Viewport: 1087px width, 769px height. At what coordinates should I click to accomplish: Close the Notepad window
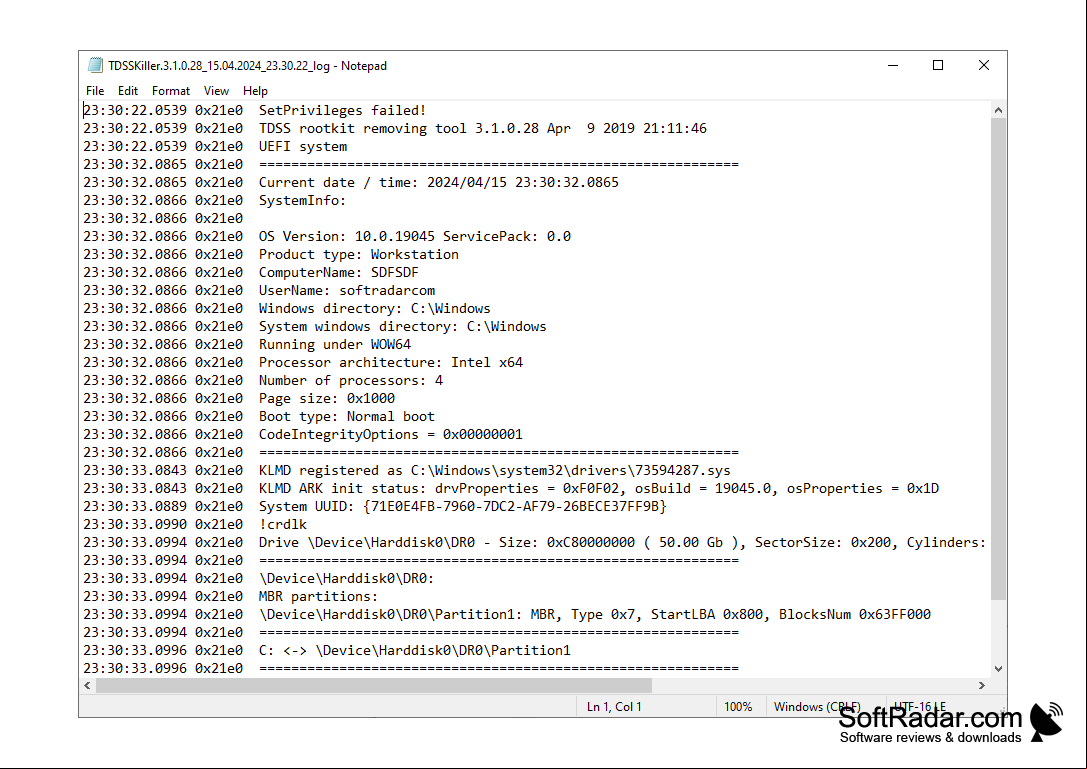pyautogui.click(x=984, y=65)
